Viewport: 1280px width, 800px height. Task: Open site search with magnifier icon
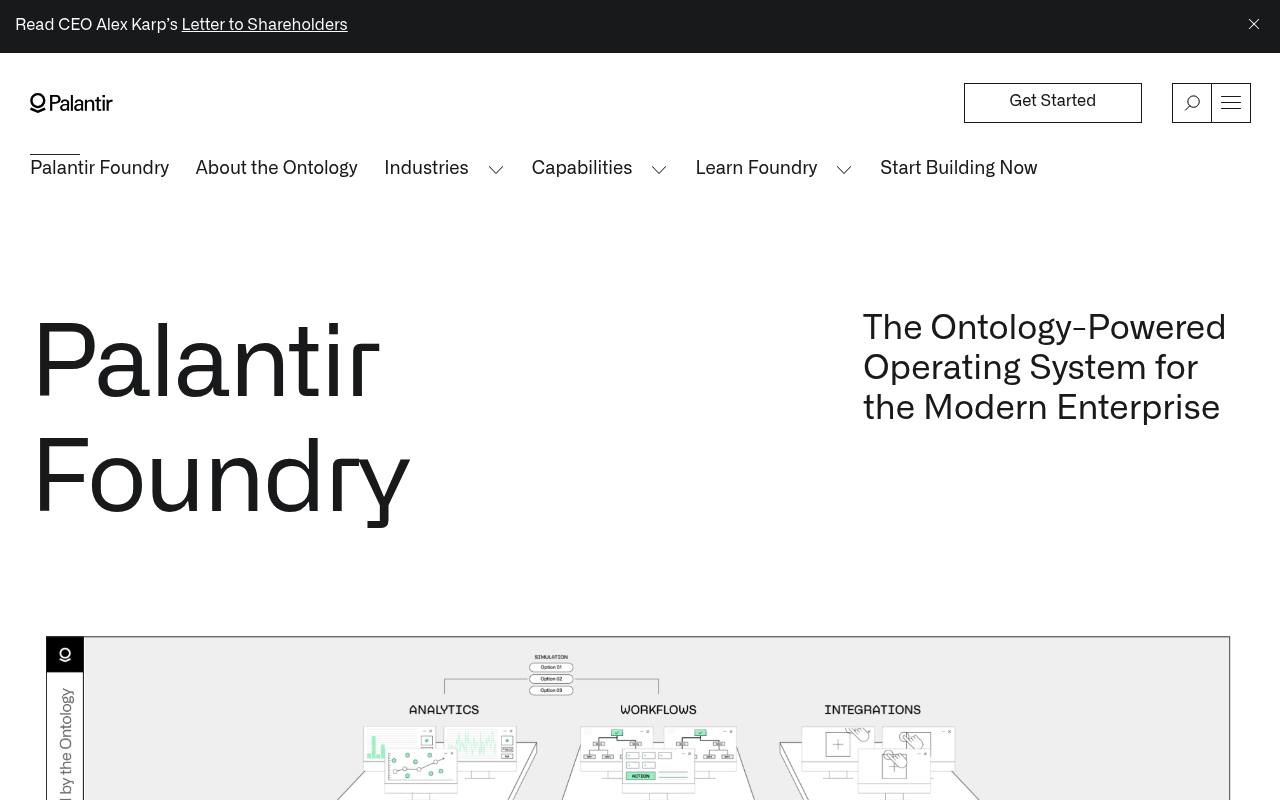point(1191,103)
